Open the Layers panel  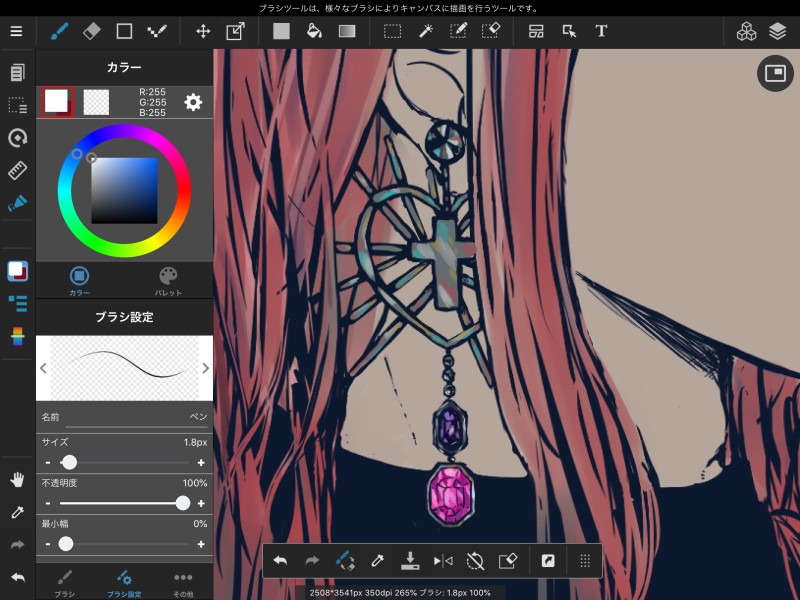coord(778,31)
